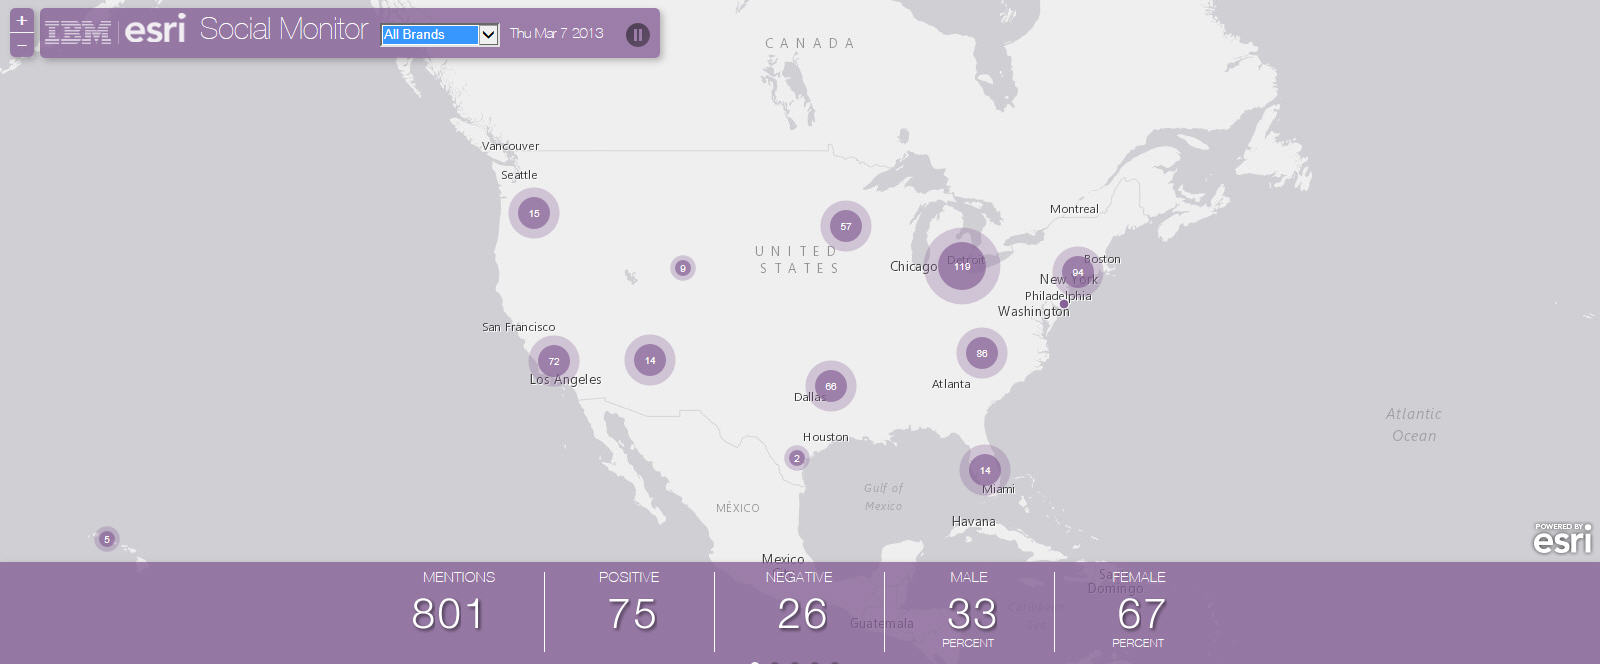Click the CANADA country label
Screen dimensions: 1600x664
tap(810, 44)
